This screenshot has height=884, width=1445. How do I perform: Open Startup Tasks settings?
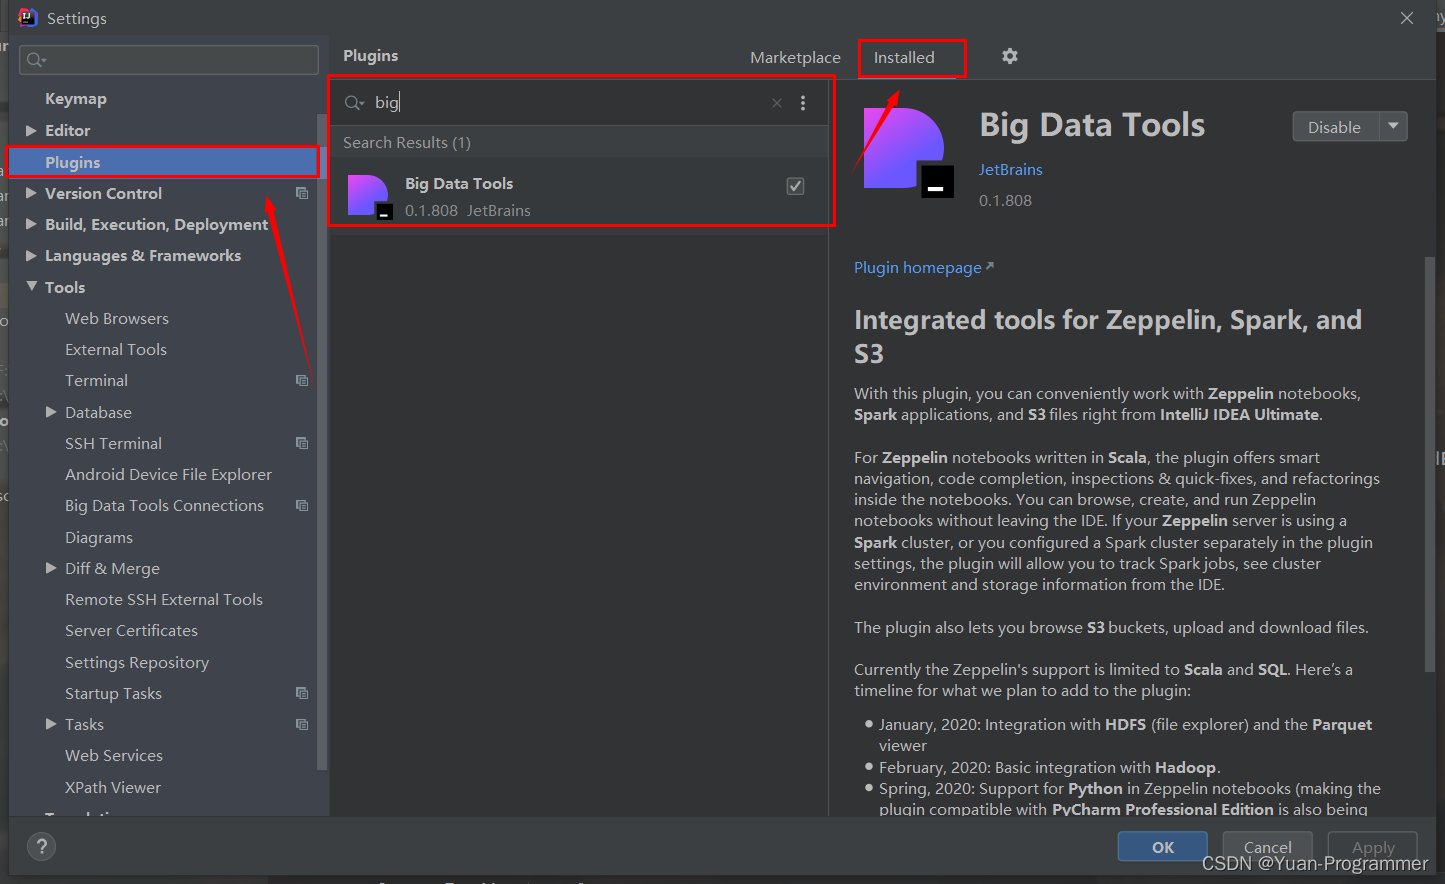tap(113, 693)
